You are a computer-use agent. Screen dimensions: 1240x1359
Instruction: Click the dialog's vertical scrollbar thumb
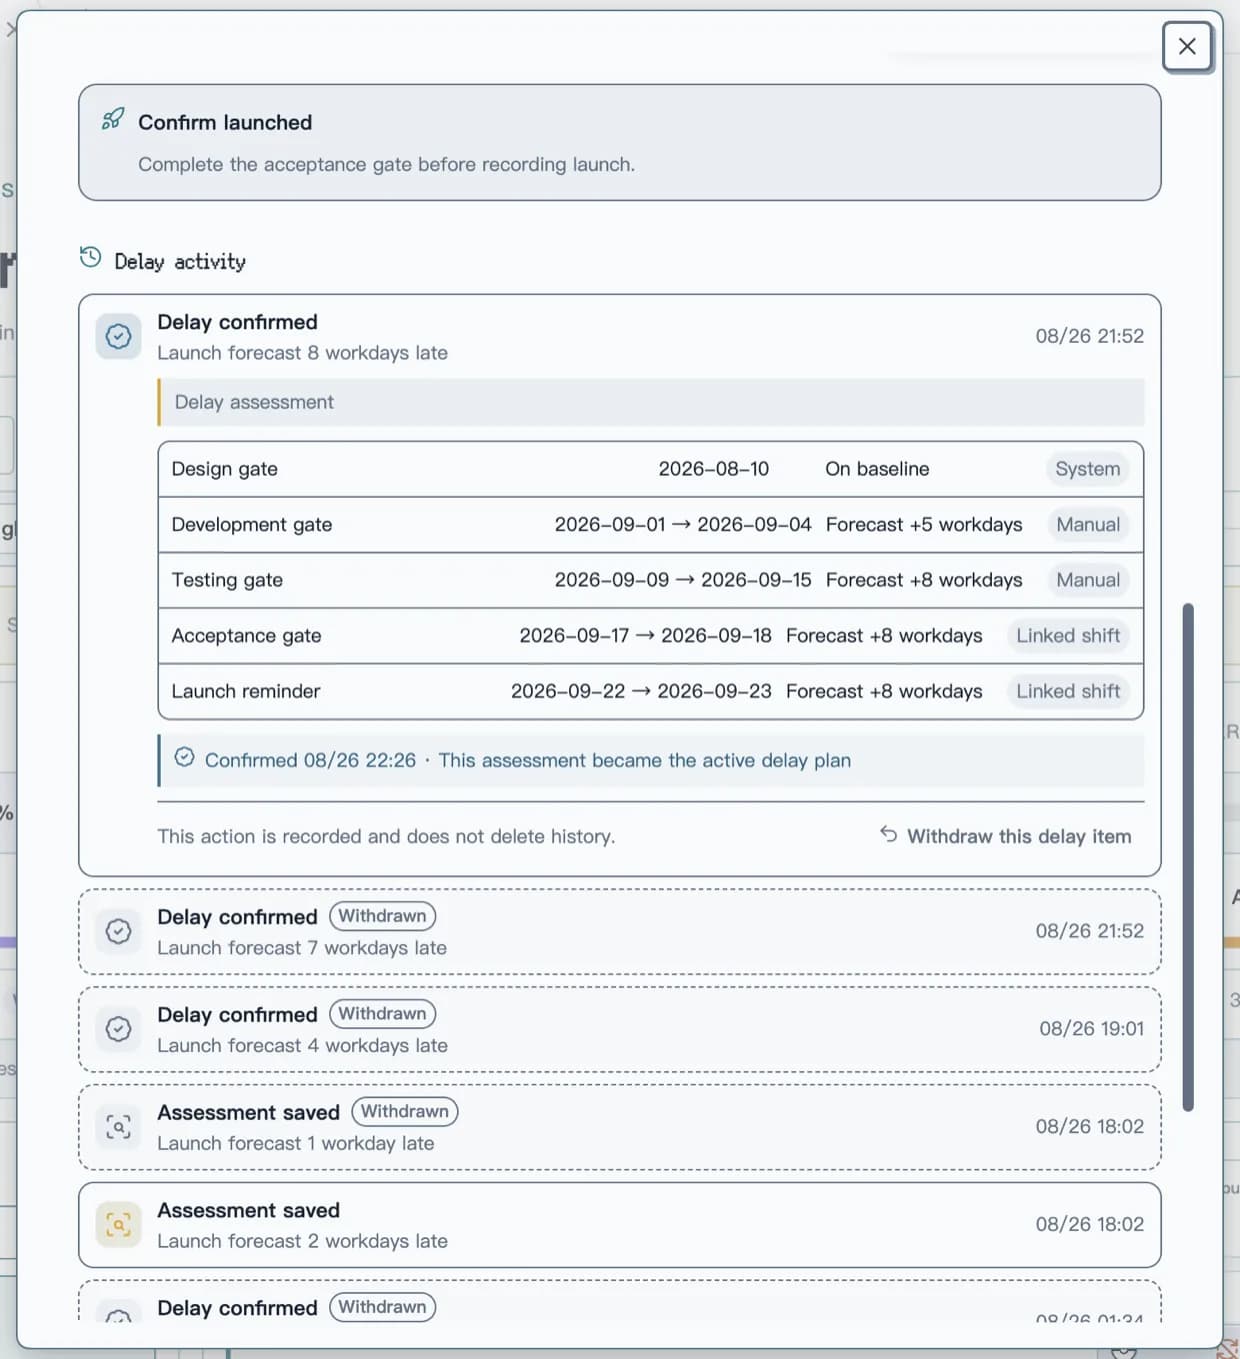point(1188,857)
